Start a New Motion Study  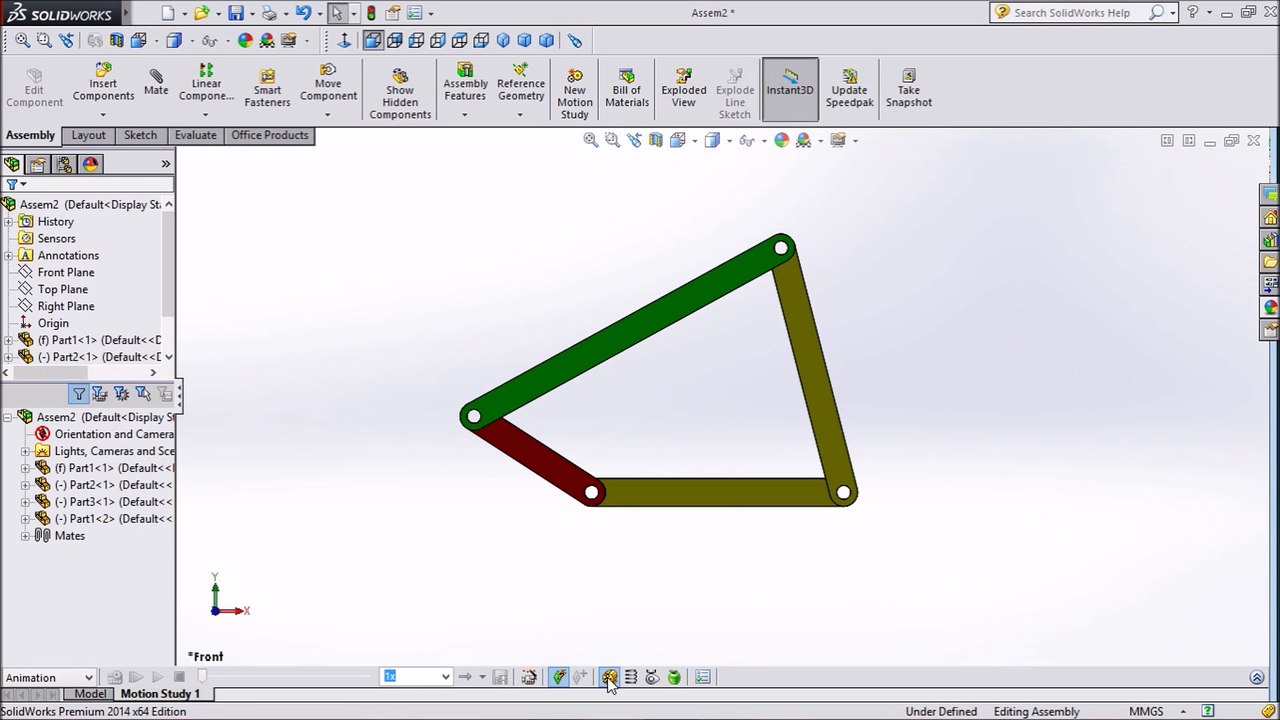click(x=575, y=94)
